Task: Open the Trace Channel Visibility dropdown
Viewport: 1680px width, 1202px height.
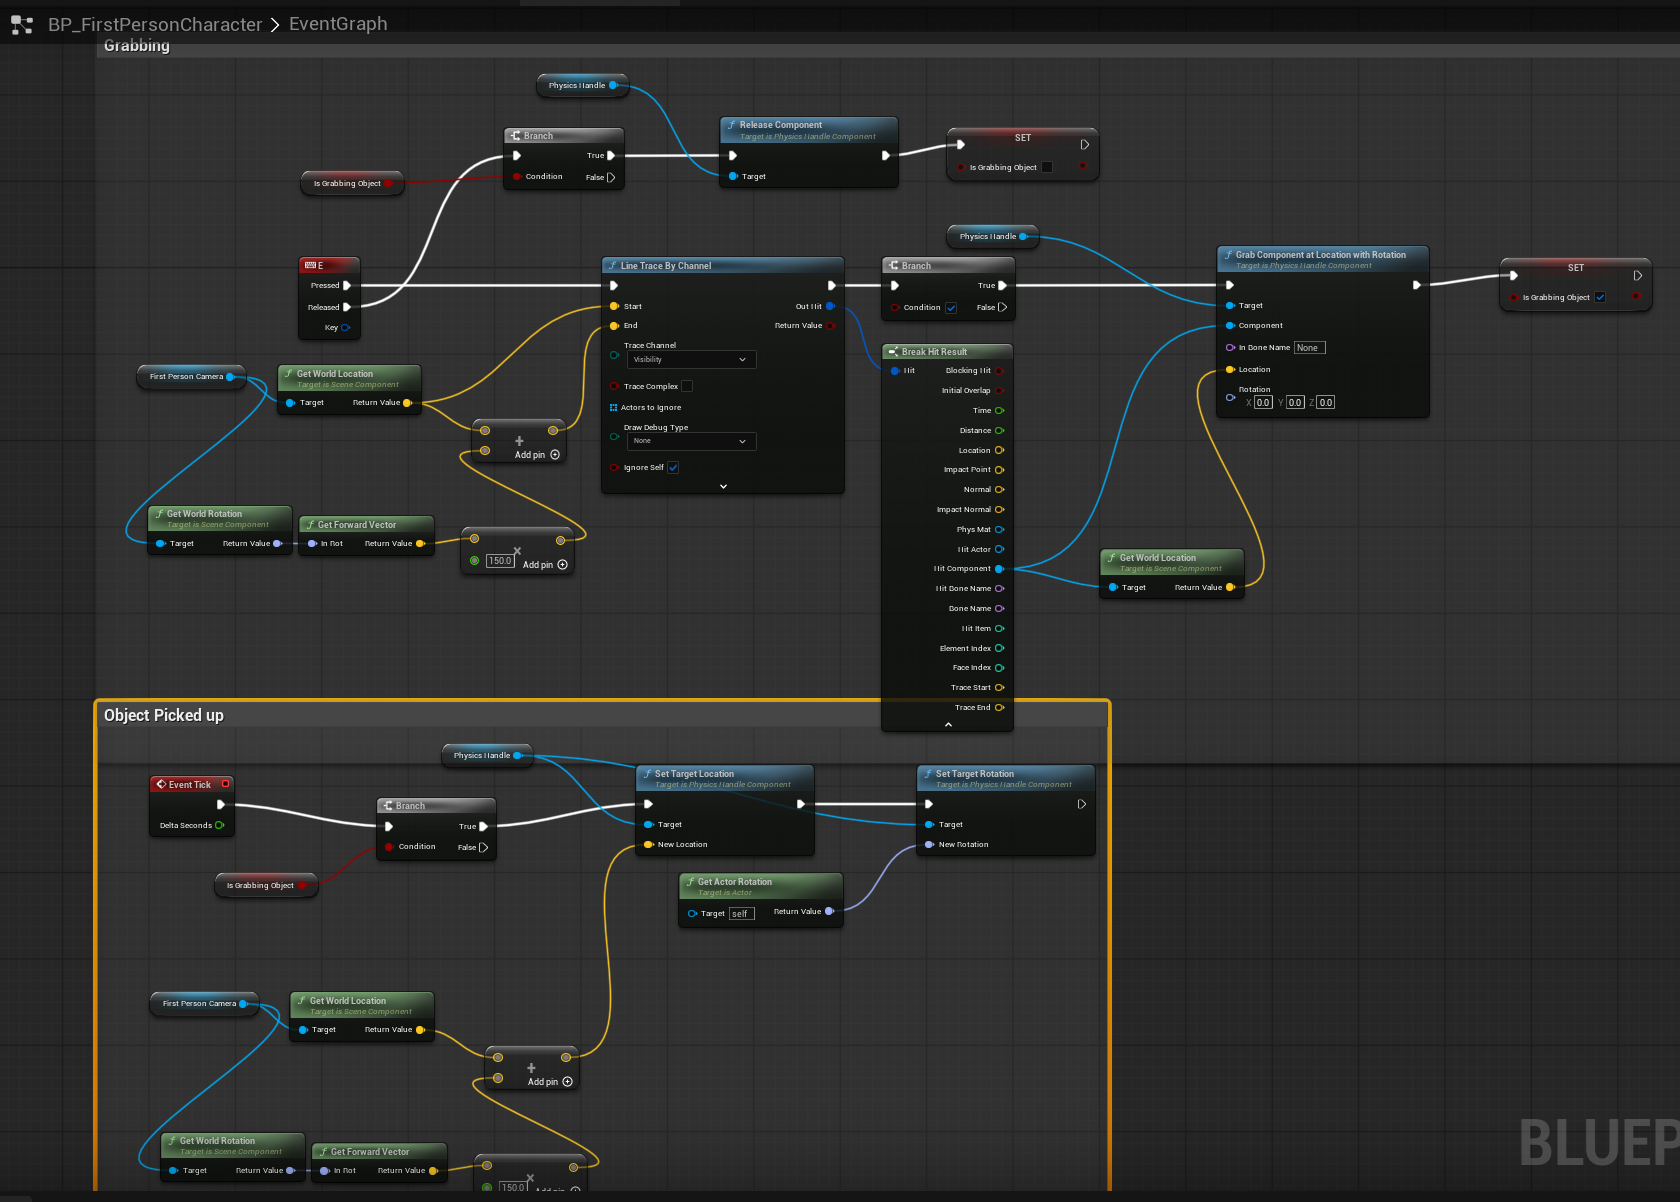Action: click(690, 360)
